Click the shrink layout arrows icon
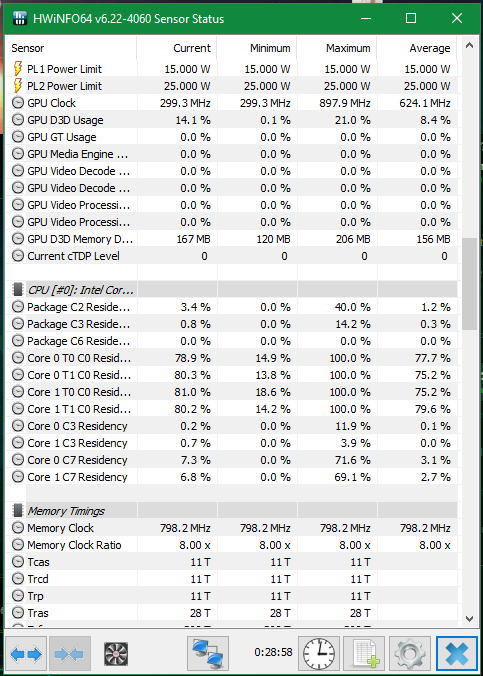This screenshot has height=676, width=483. point(70,654)
